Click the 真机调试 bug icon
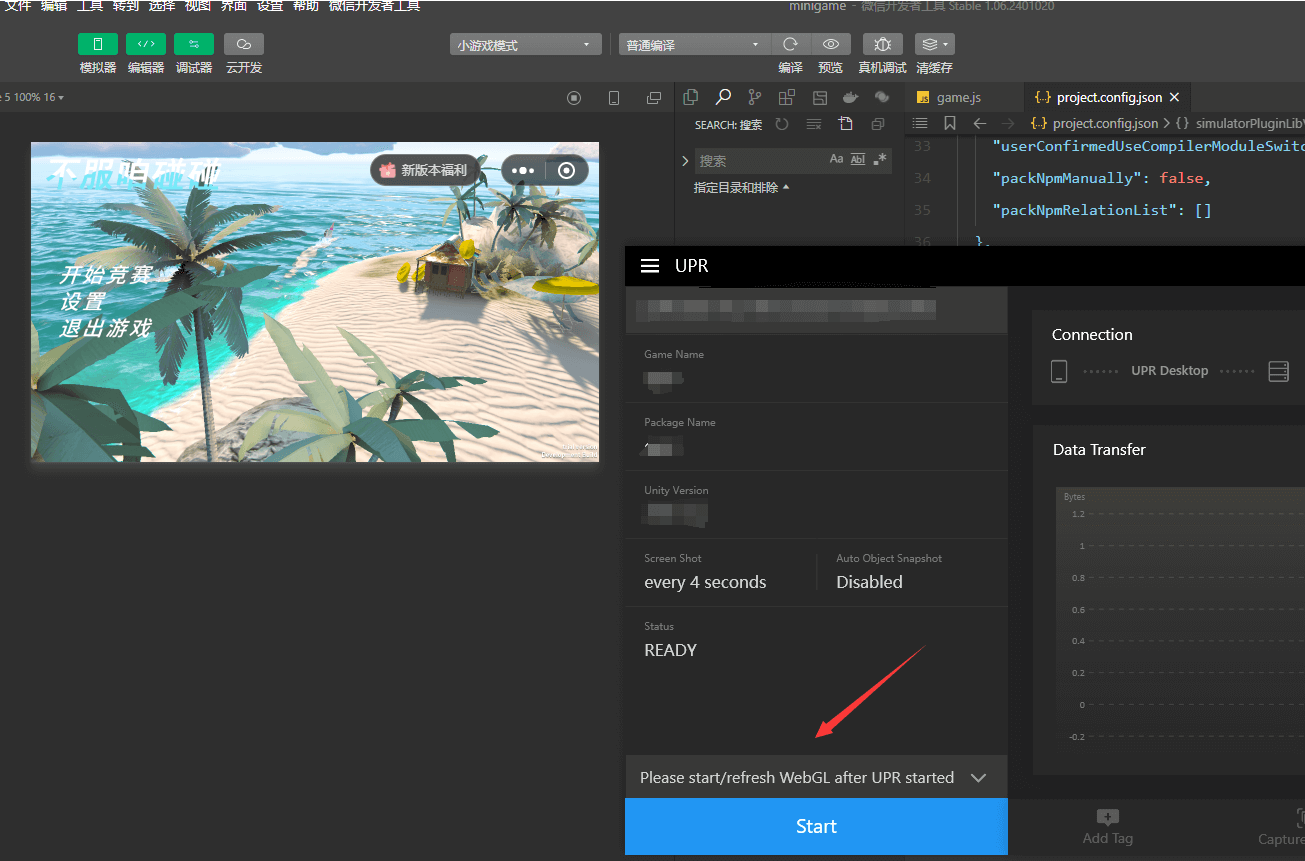Viewport: 1305px width, 861px height. [x=882, y=44]
